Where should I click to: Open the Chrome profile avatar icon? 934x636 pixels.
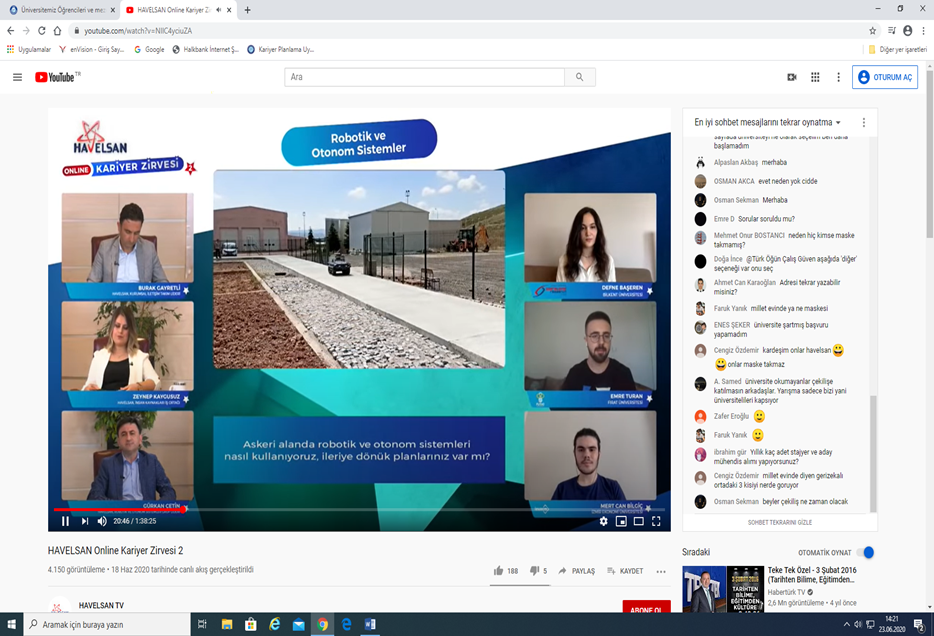[x=907, y=30]
